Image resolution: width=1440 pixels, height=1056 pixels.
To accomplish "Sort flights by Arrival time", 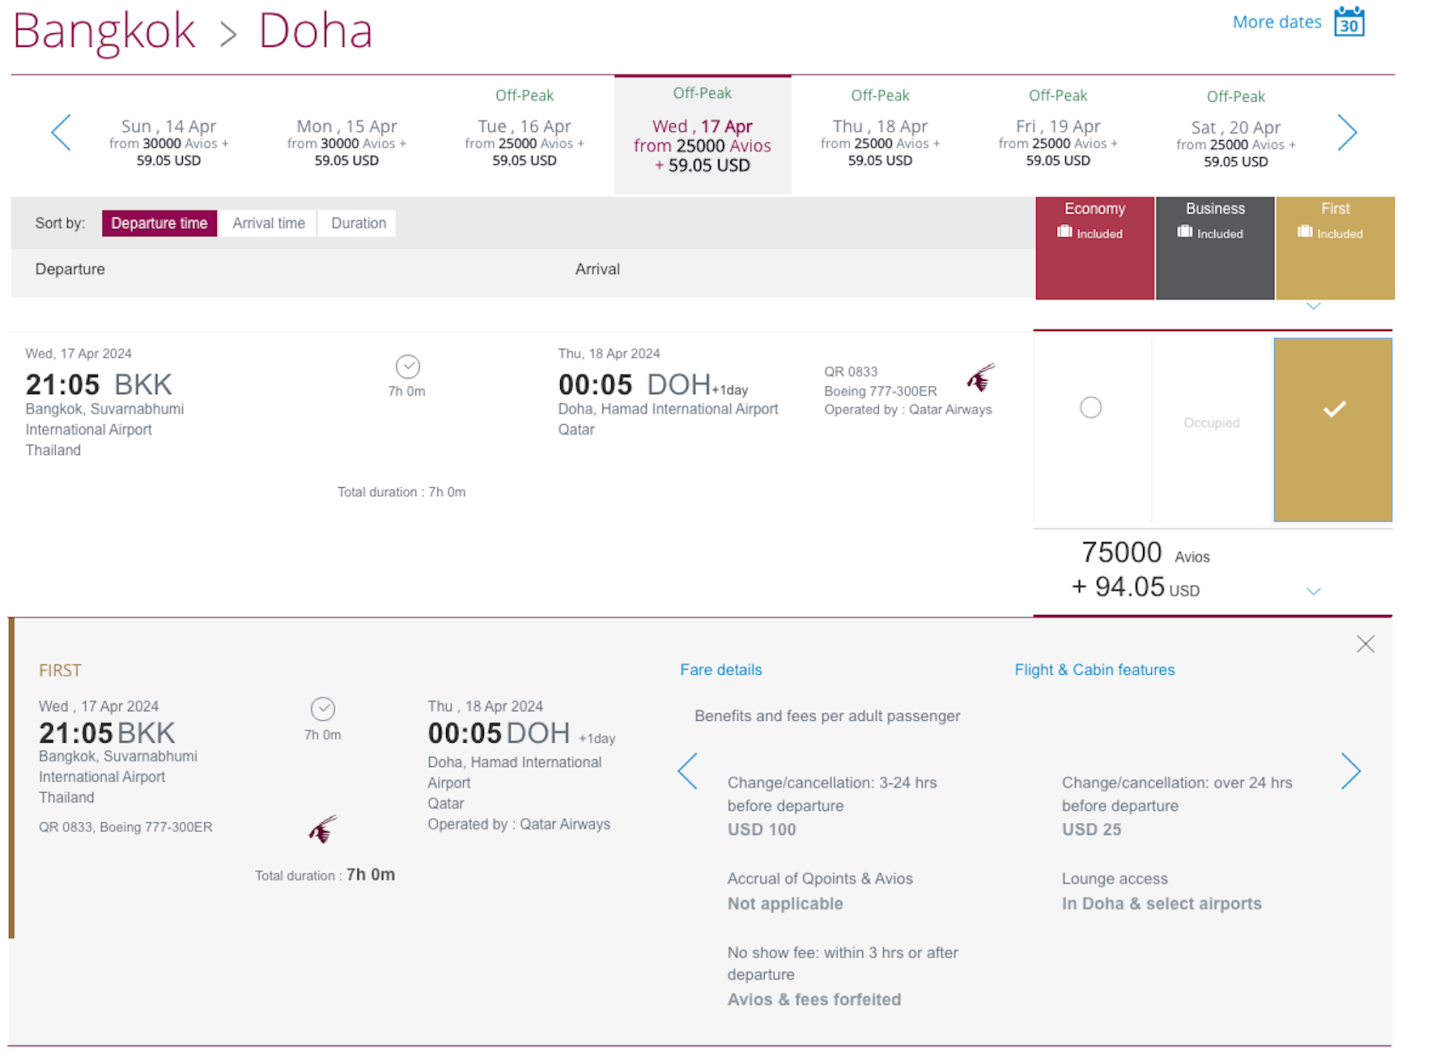I will (268, 223).
